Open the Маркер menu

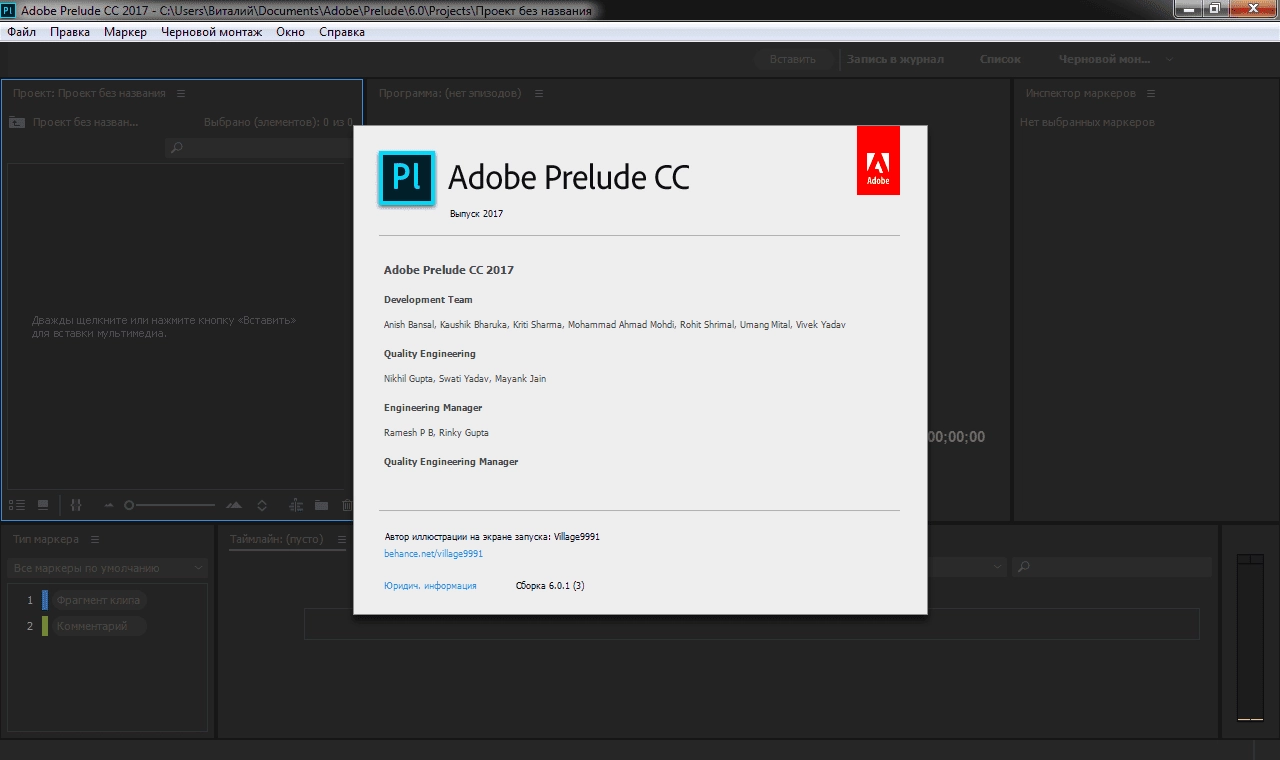[x=125, y=32]
